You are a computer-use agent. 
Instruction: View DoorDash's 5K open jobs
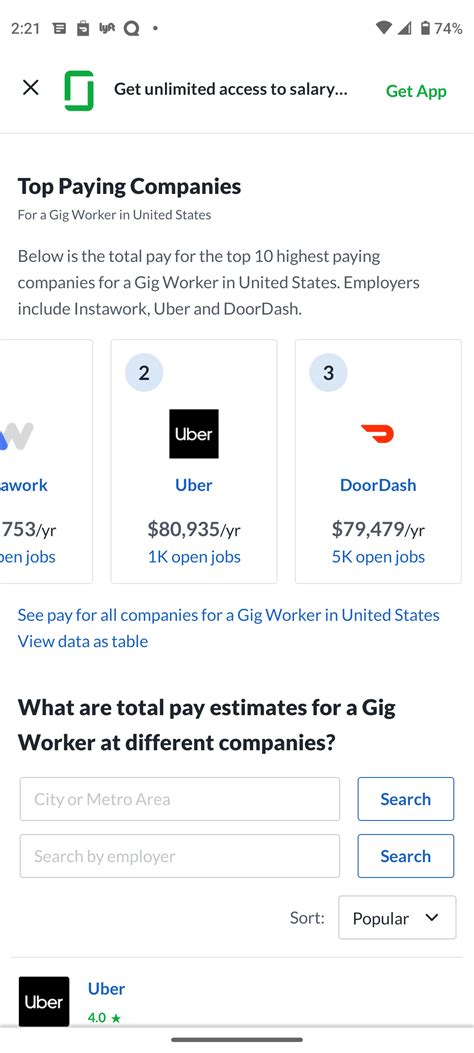[x=378, y=557]
